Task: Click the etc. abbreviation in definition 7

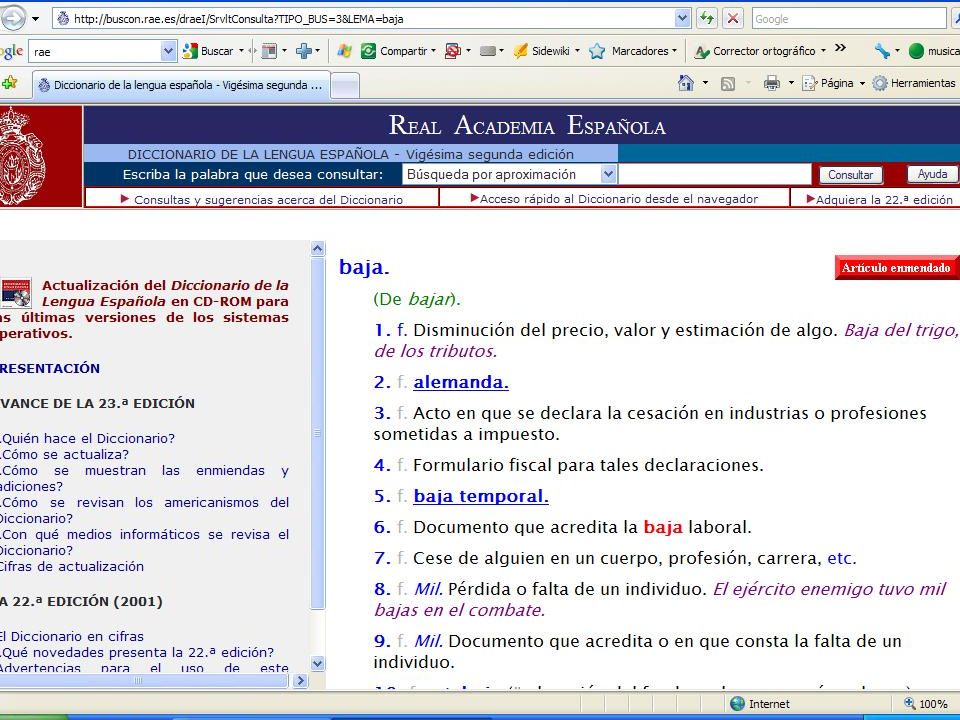Action: pyautogui.click(x=841, y=558)
